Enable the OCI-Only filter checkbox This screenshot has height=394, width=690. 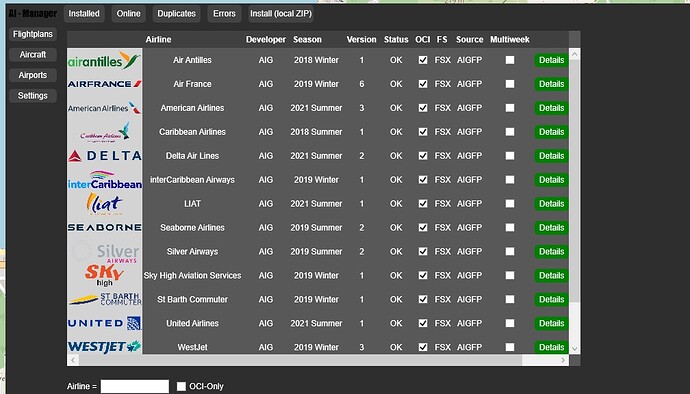coord(181,387)
